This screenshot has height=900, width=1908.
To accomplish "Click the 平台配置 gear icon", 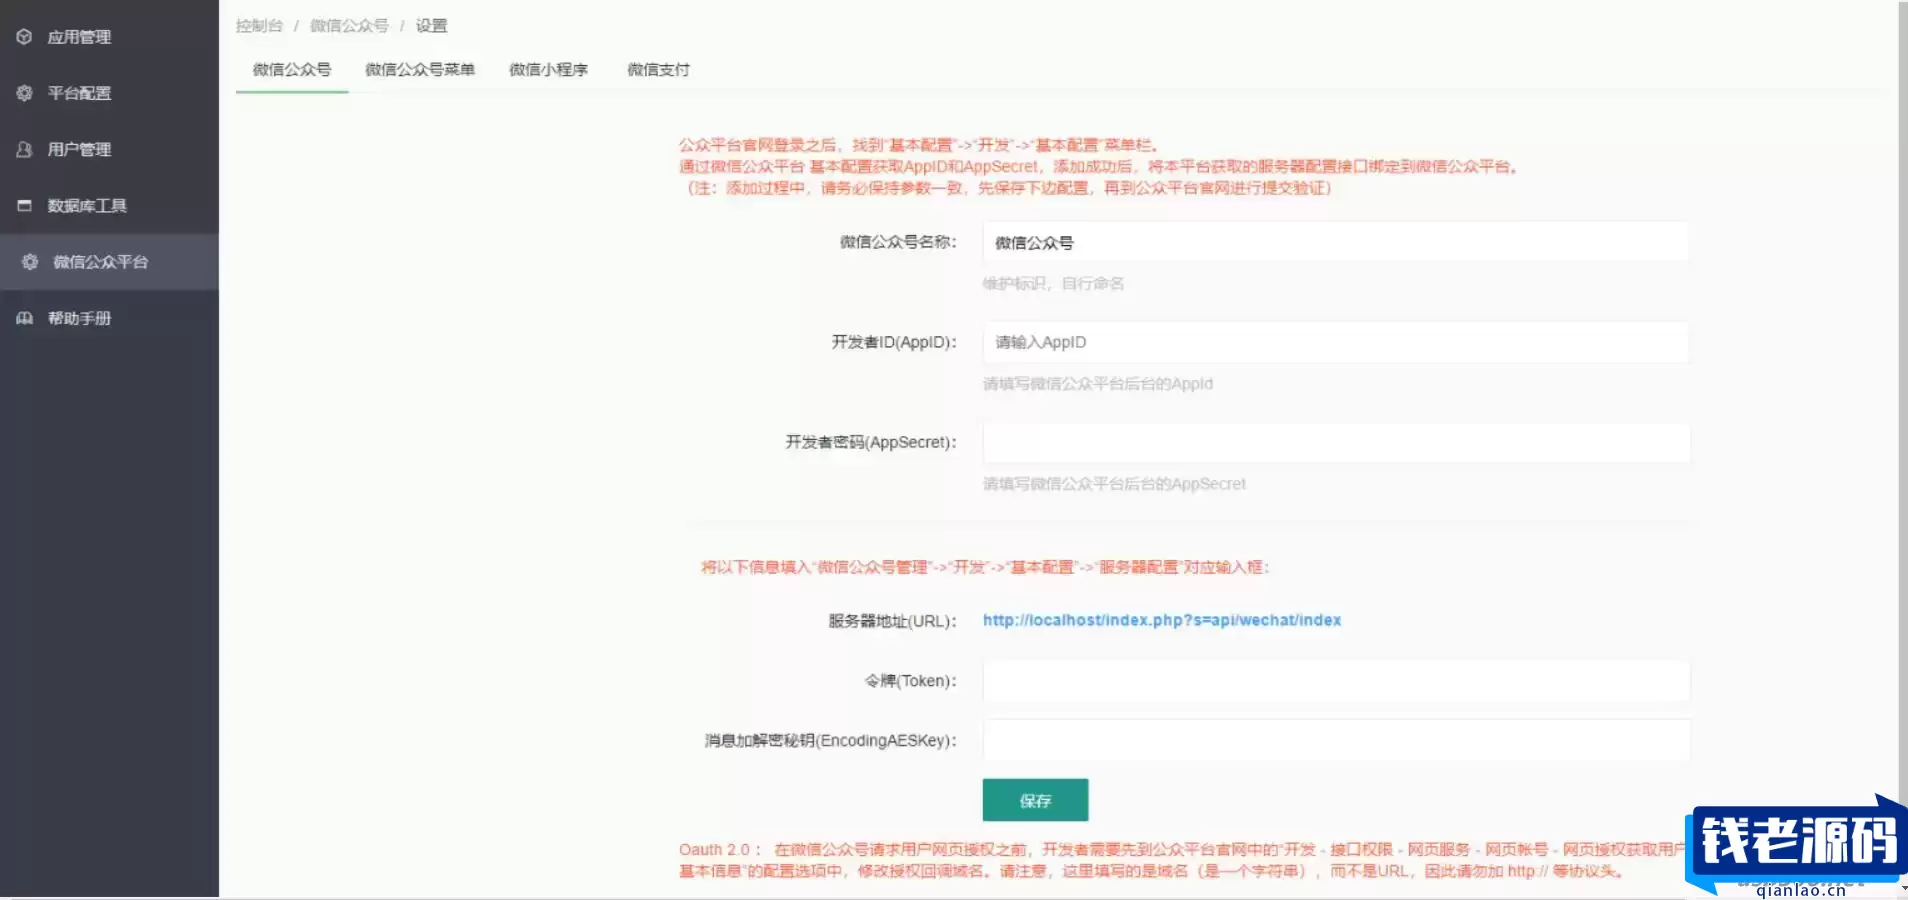I will [24, 93].
